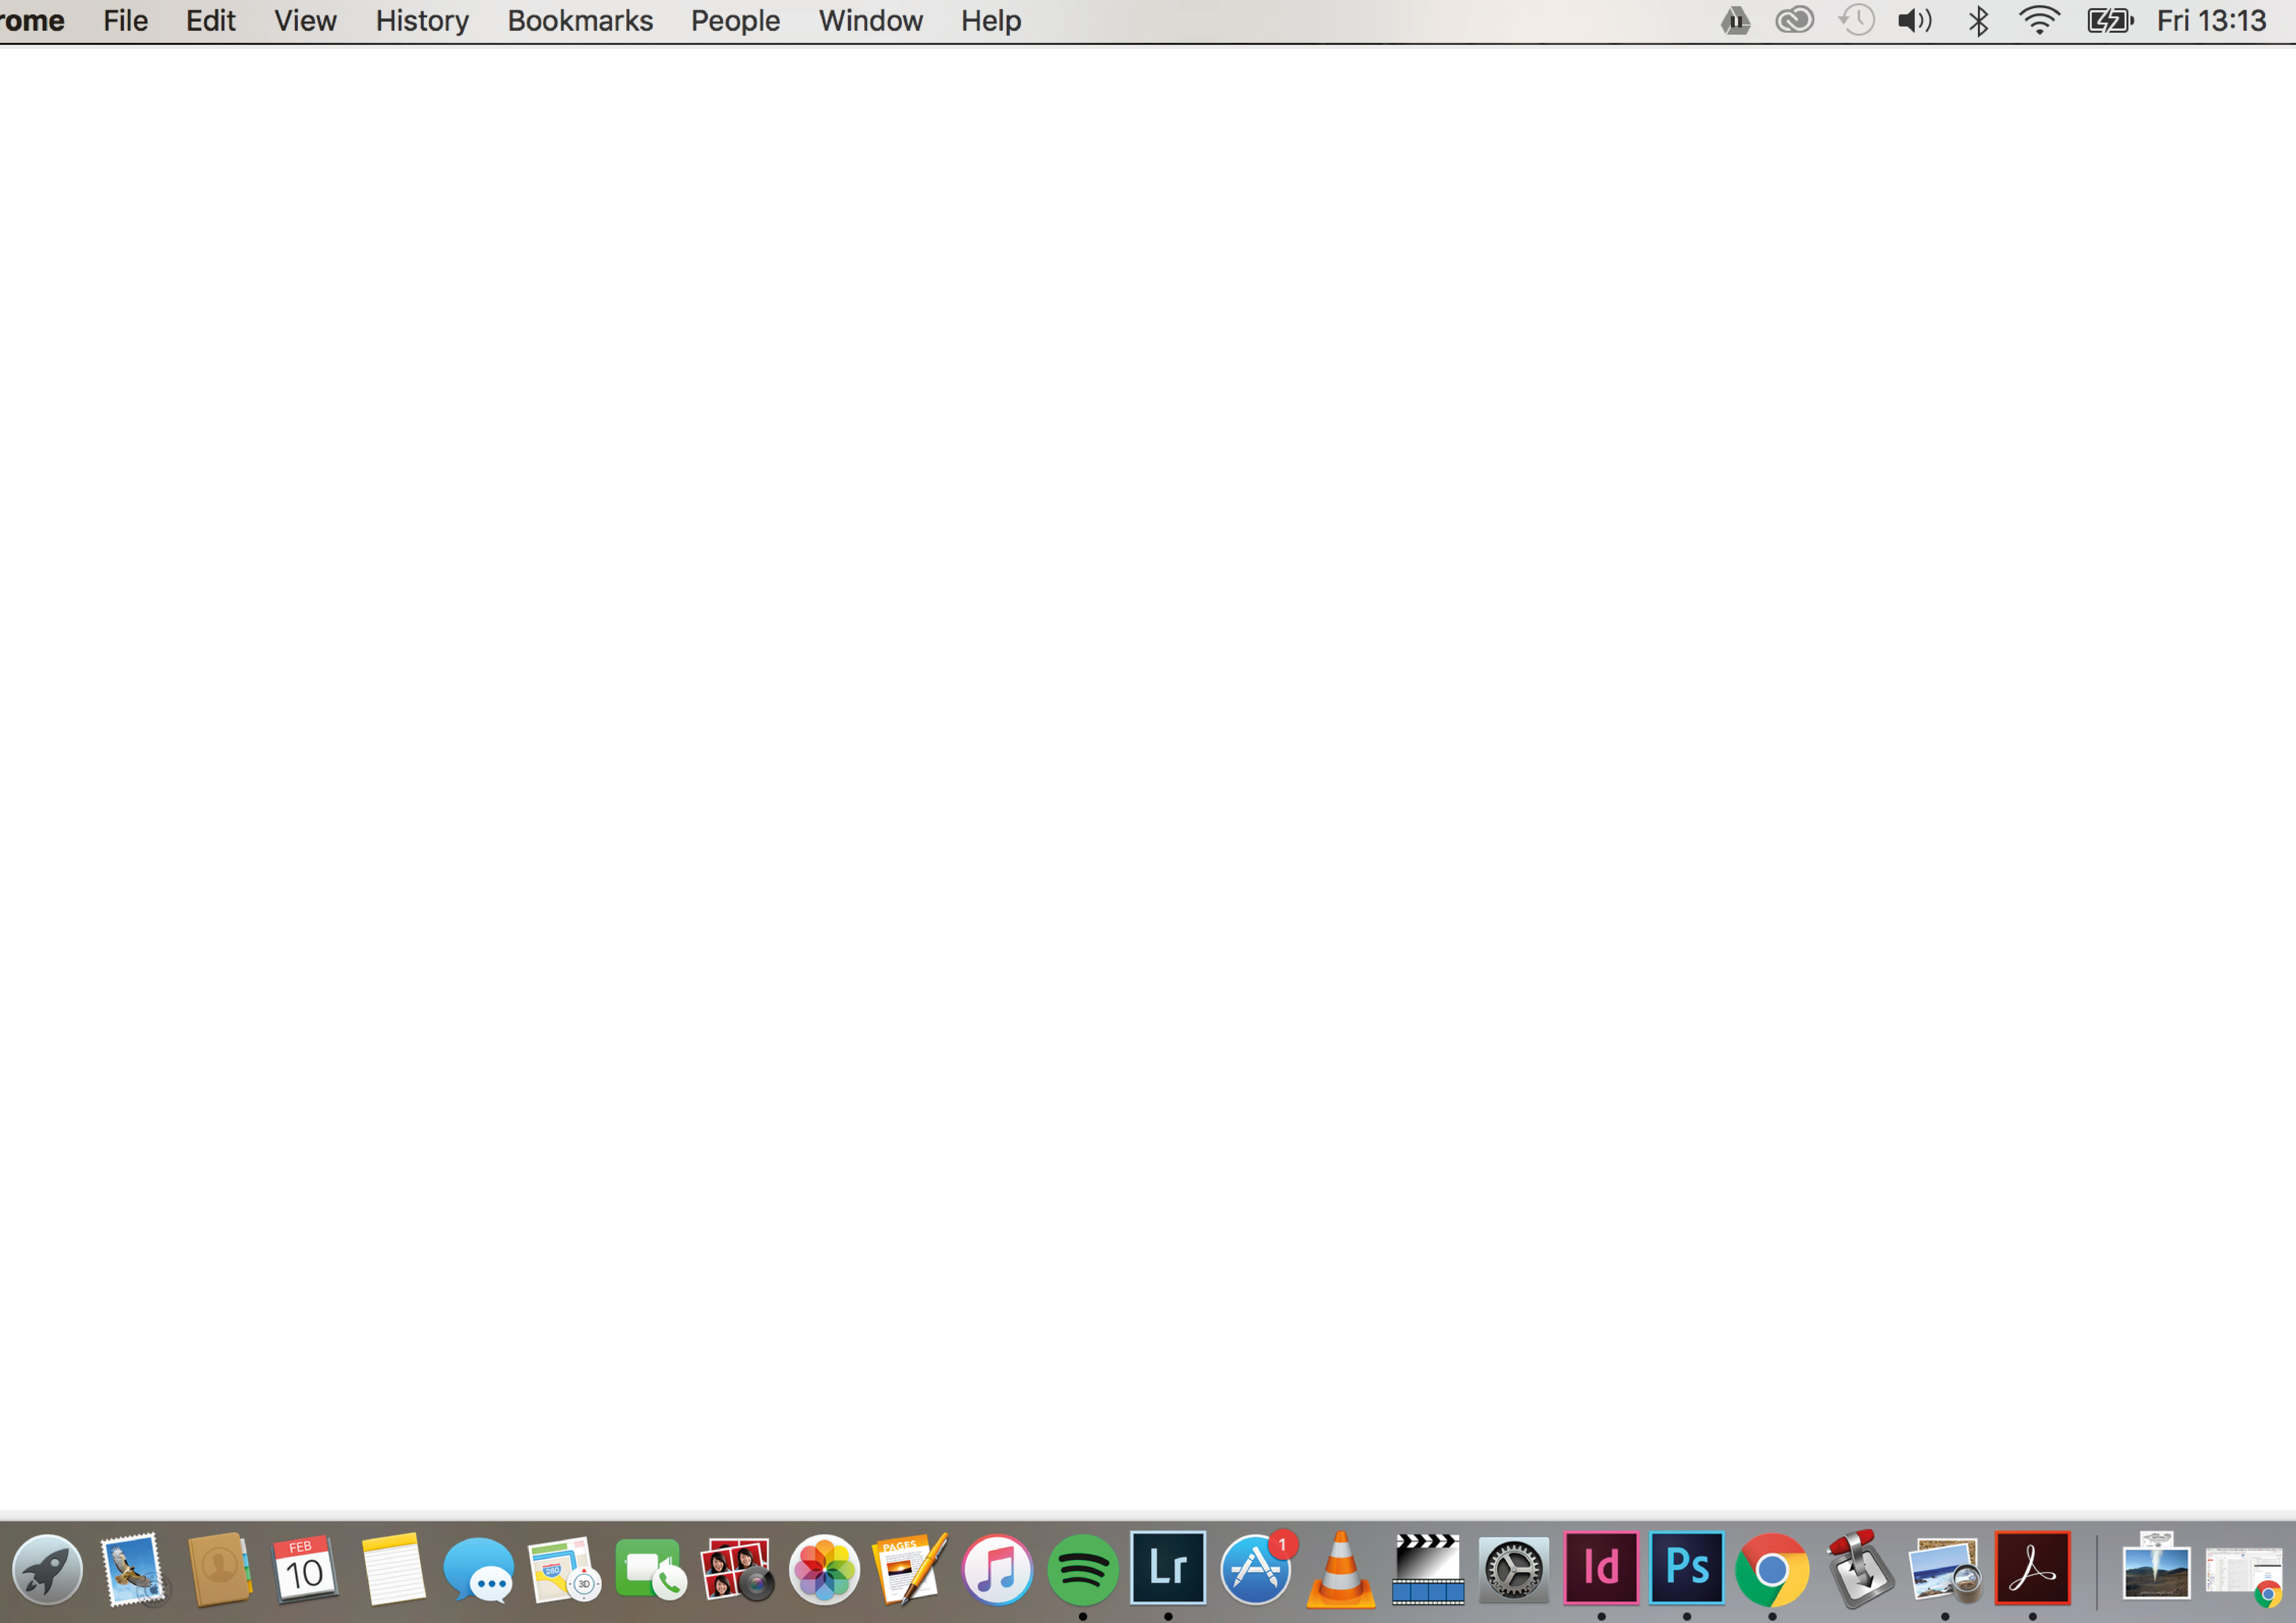Open Lightroom from the dock
2296x1623 pixels.
(x=1168, y=1568)
